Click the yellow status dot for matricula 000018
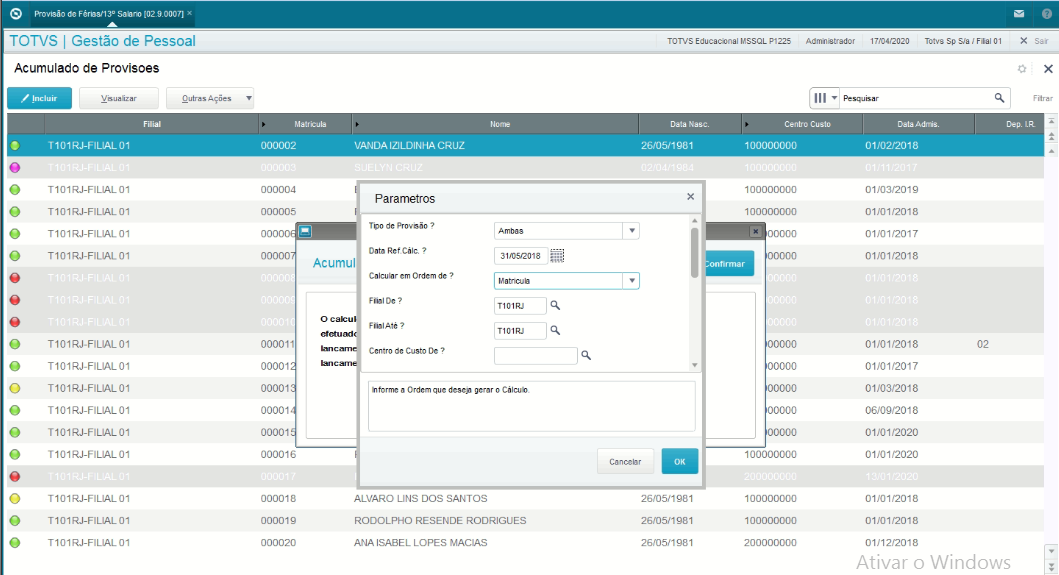 [x=15, y=499]
